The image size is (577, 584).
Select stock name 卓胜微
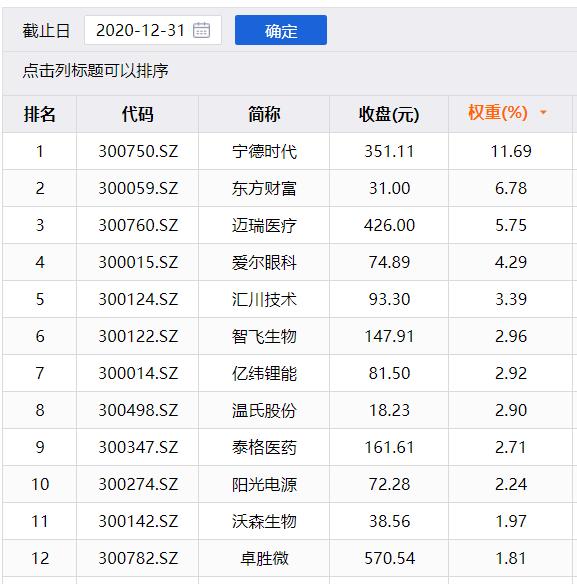point(264,559)
